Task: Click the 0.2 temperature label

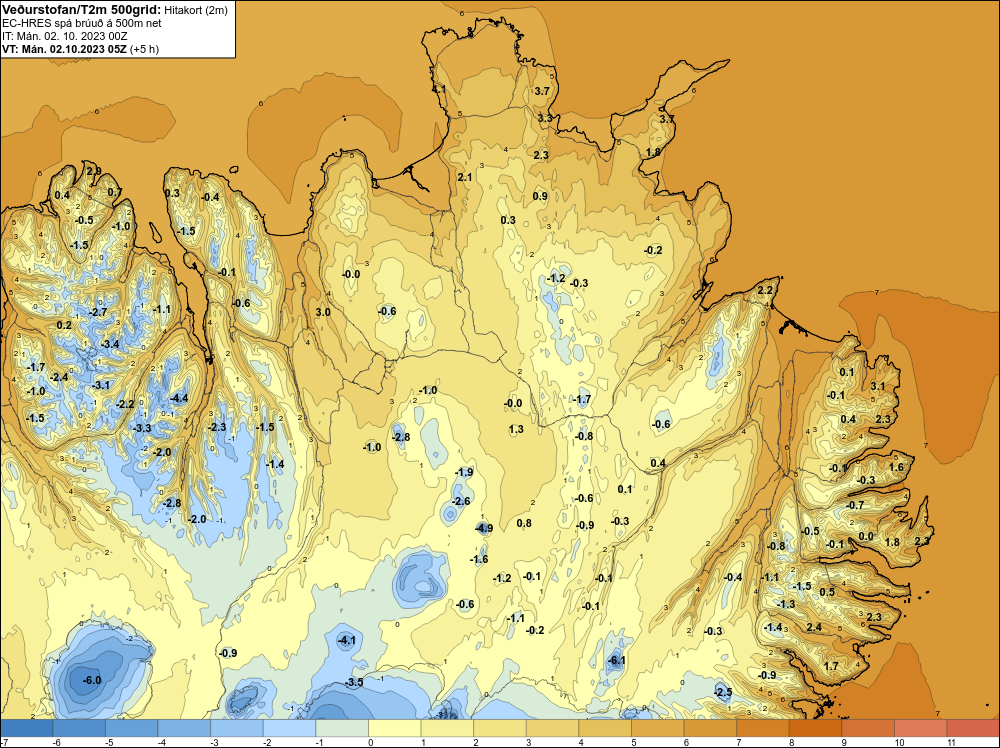Action: (x=64, y=325)
